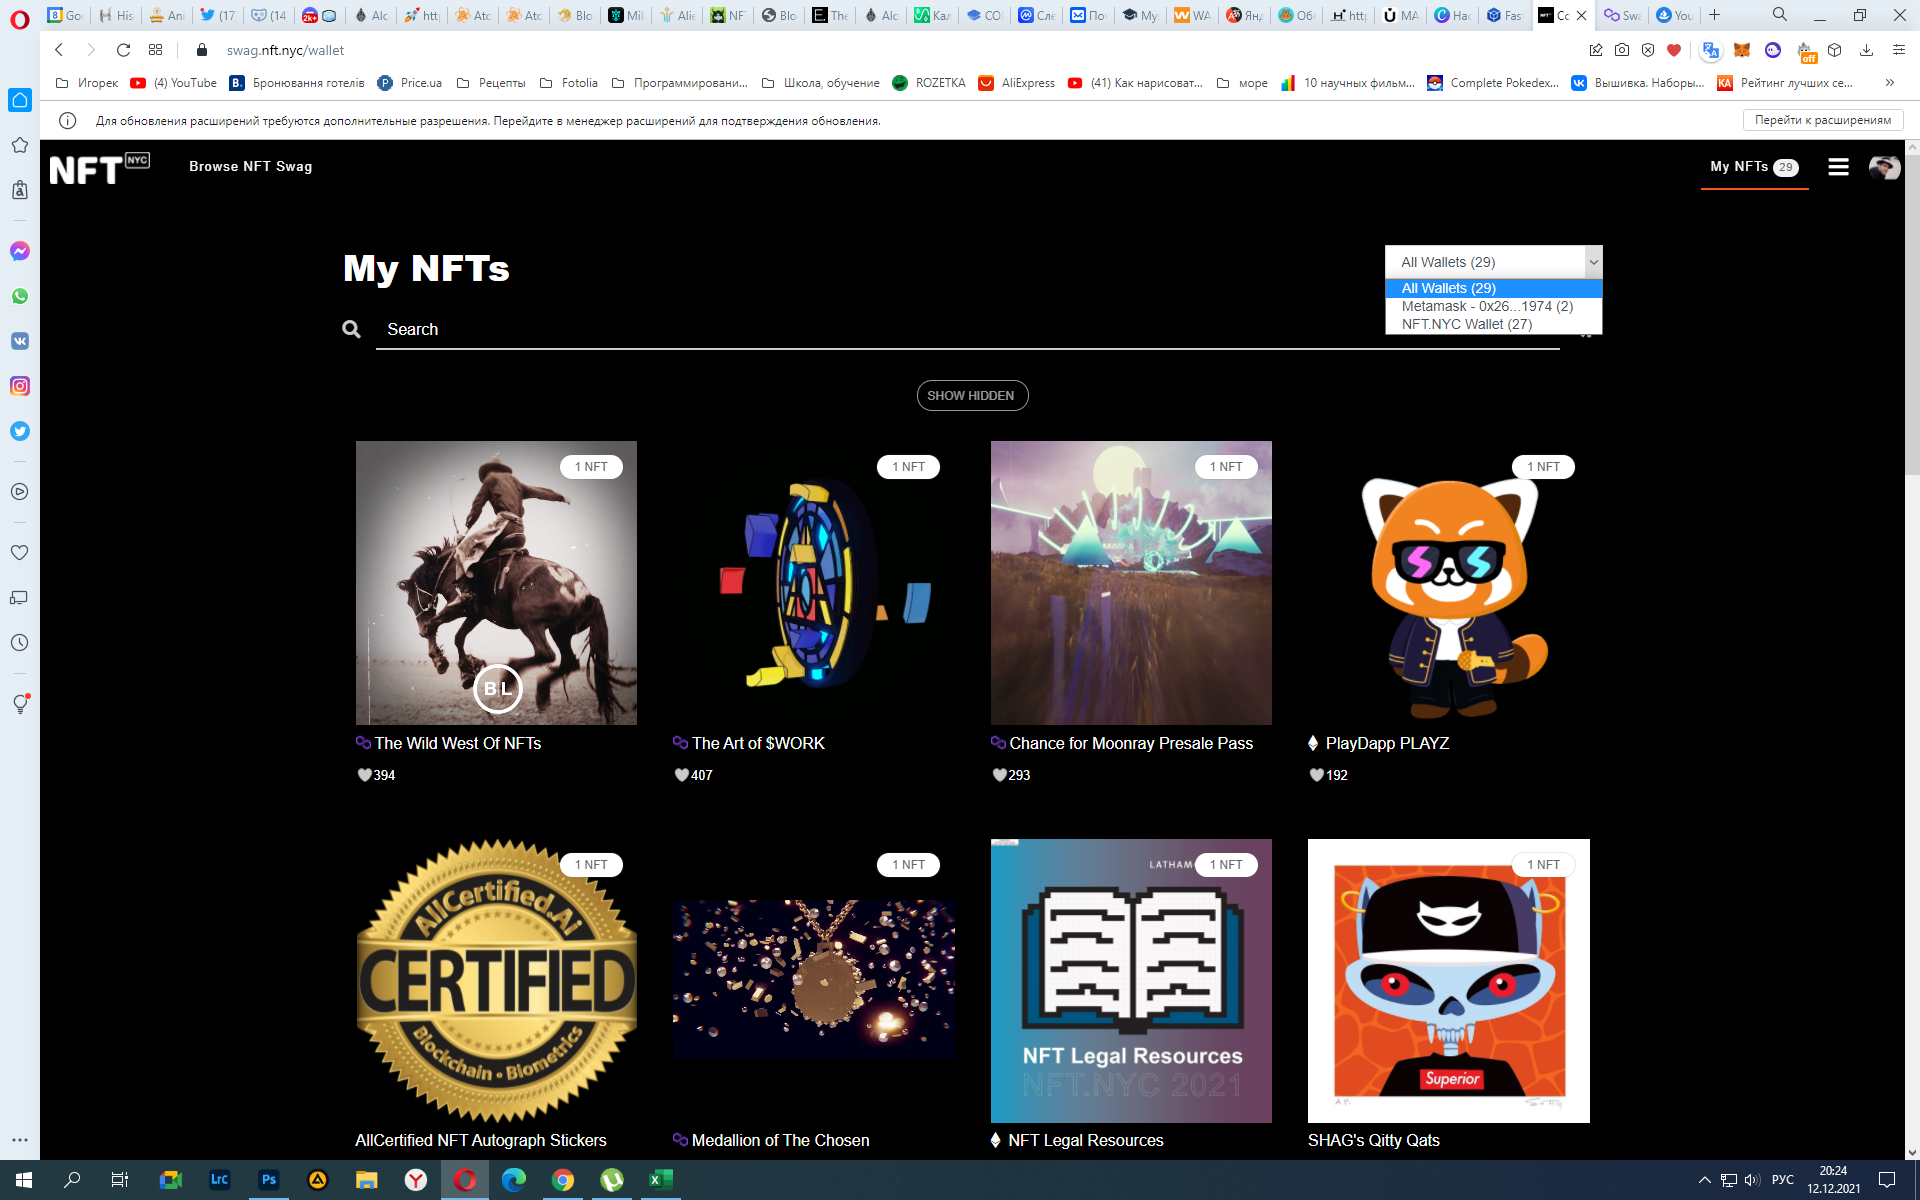Open the user profile avatar
This screenshot has height=1200, width=1920.
(x=1884, y=167)
